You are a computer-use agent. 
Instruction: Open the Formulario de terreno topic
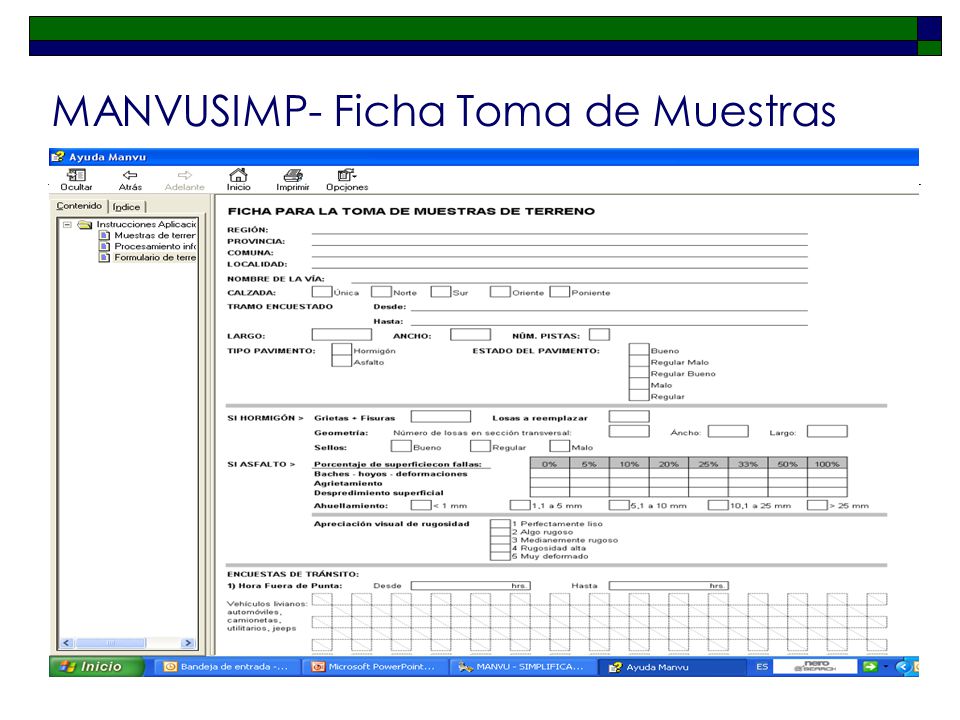click(x=155, y=257)
